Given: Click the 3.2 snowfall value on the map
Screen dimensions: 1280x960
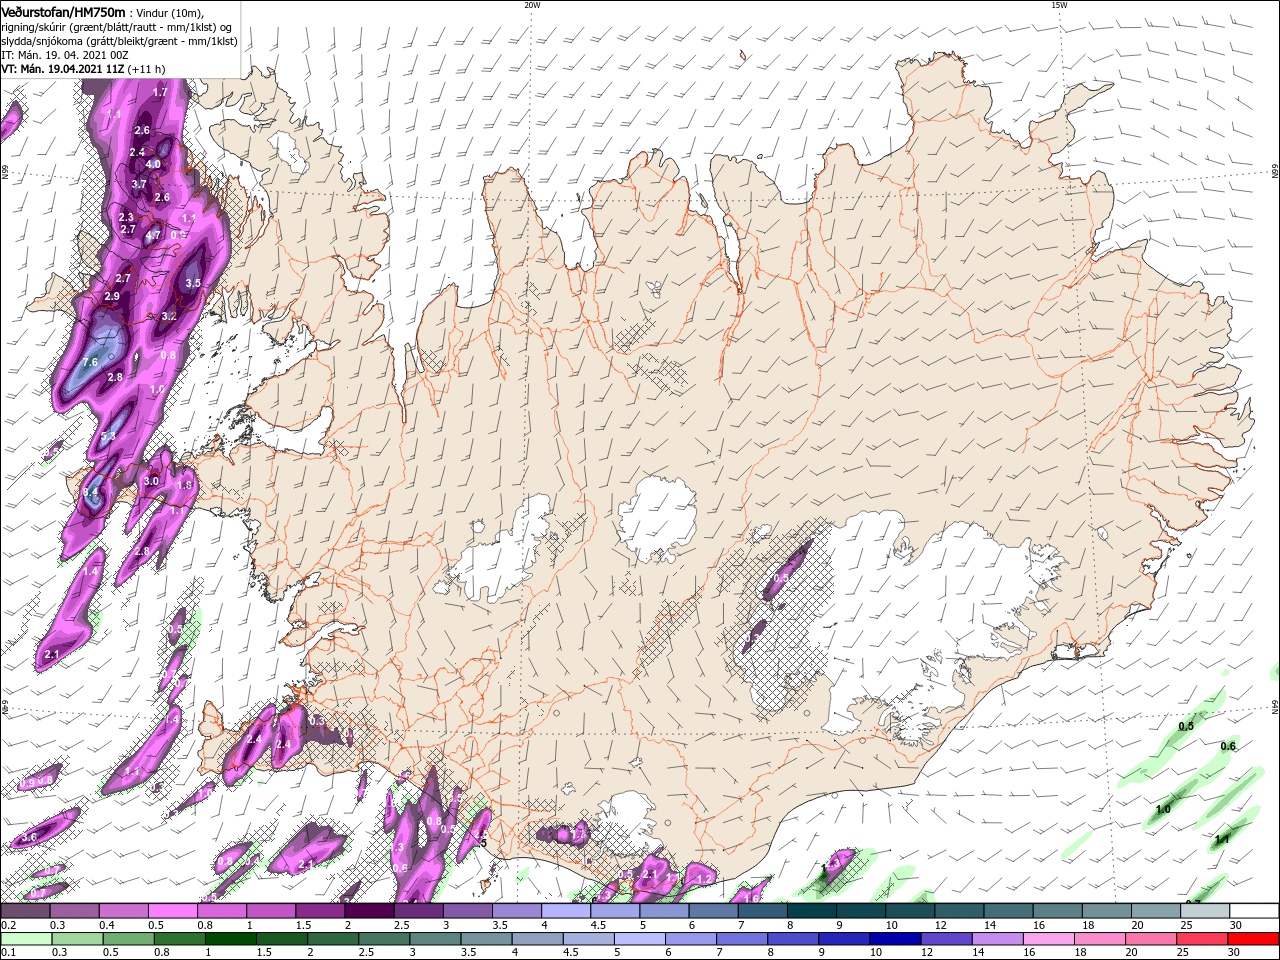Looking at the screenshot, I should tap(169, 316).
